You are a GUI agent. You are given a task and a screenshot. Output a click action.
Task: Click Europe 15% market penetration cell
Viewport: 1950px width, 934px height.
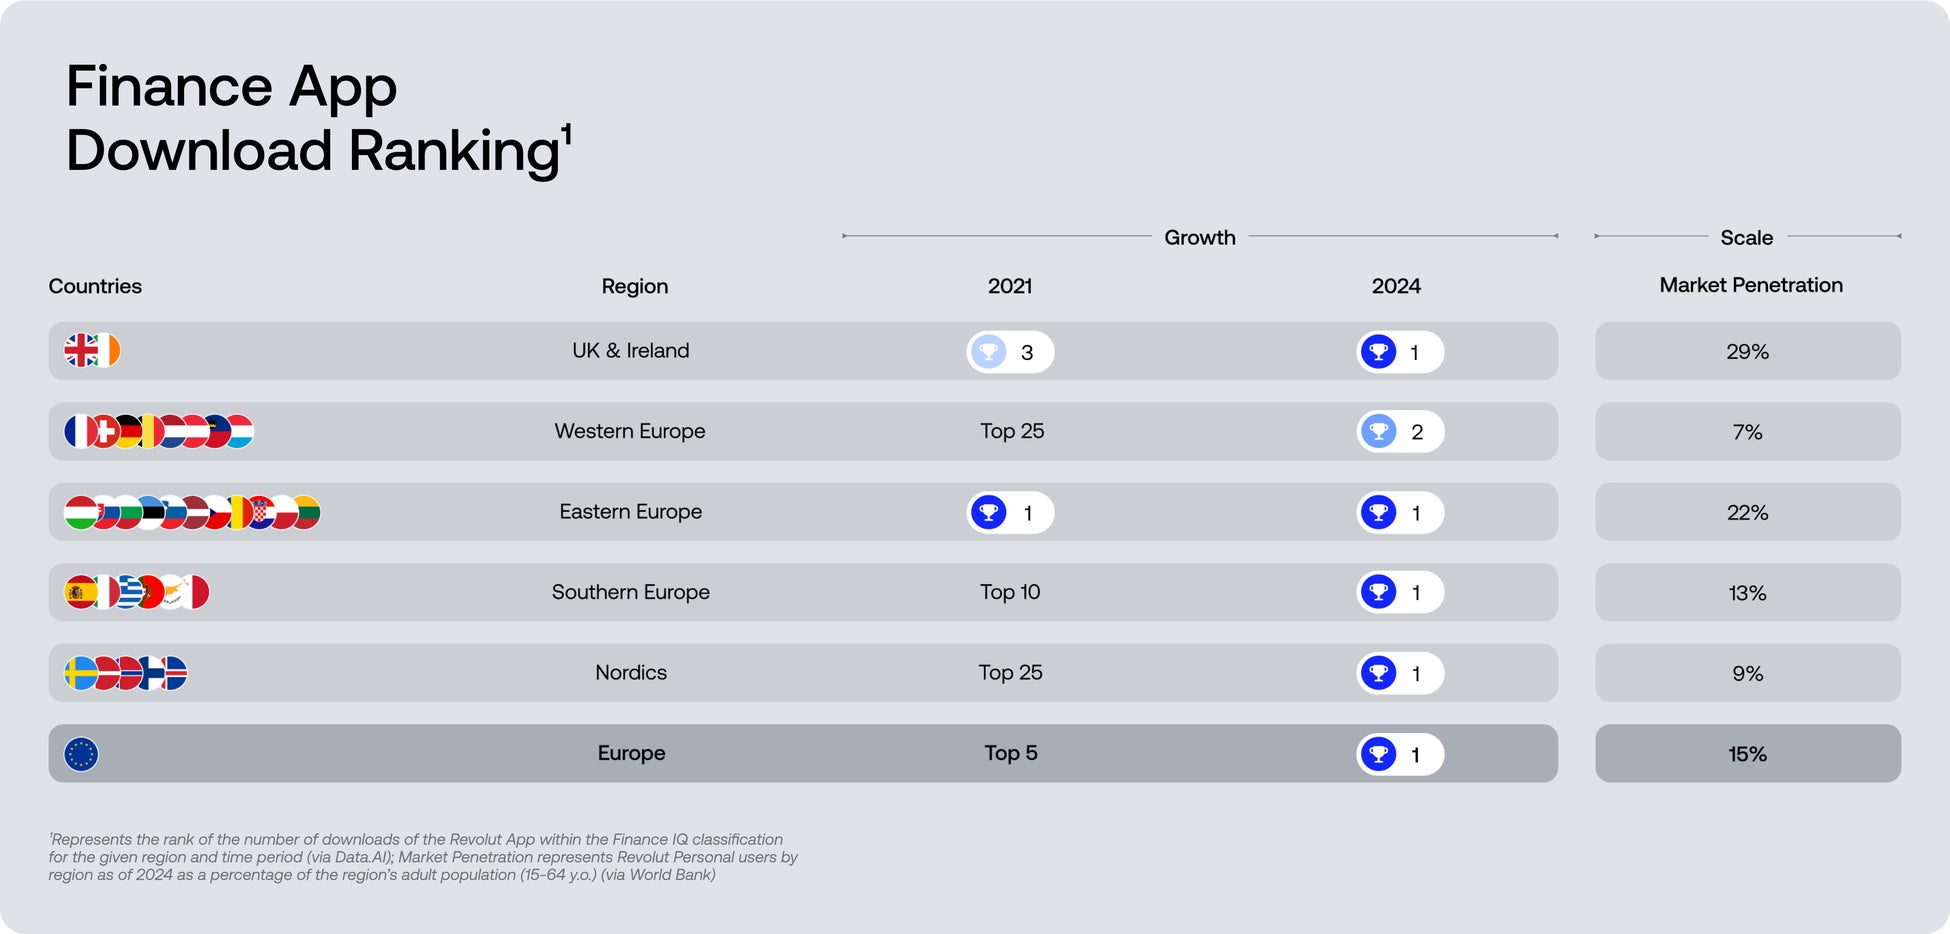(1747, 754)
